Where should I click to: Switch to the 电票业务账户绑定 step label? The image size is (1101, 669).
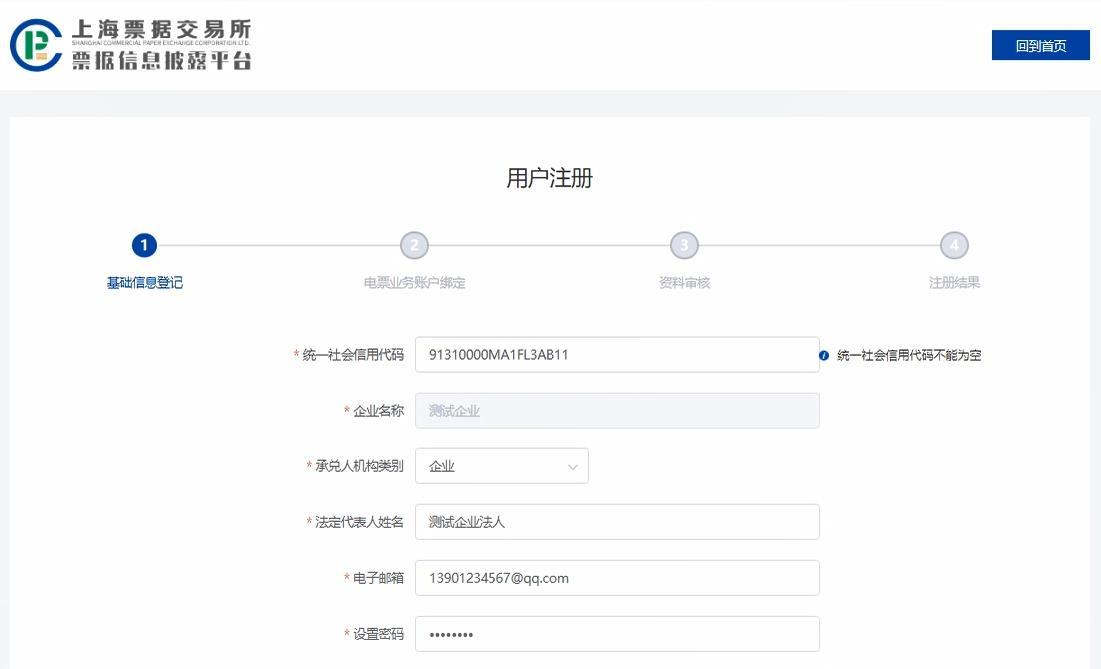pyautogui.click(x=414, y=282)
